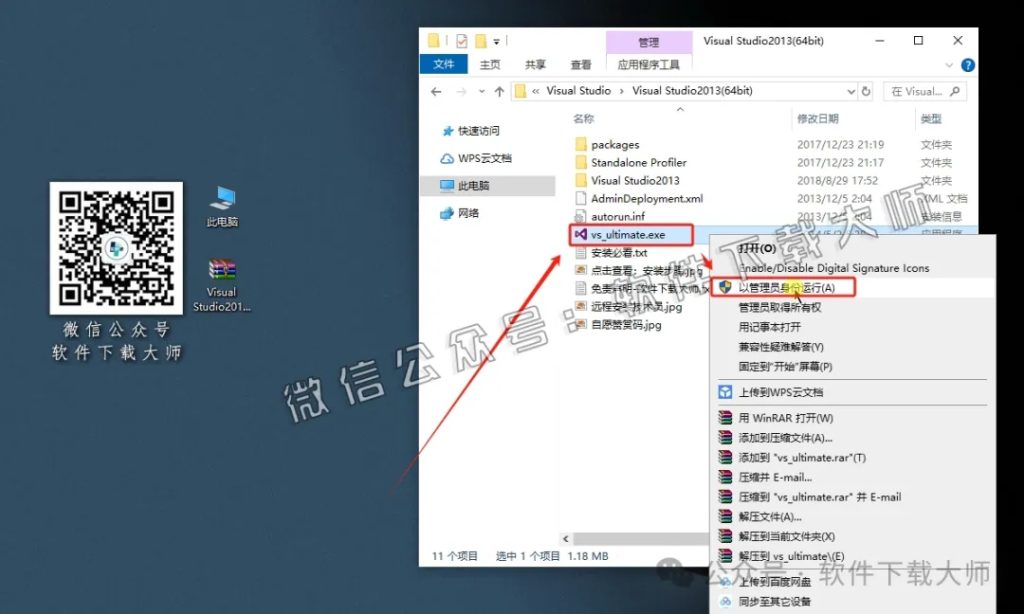The width and height of the screenshot is (1024, 614).
Task: Go up one folder level arrow
Action: point(500,91)
